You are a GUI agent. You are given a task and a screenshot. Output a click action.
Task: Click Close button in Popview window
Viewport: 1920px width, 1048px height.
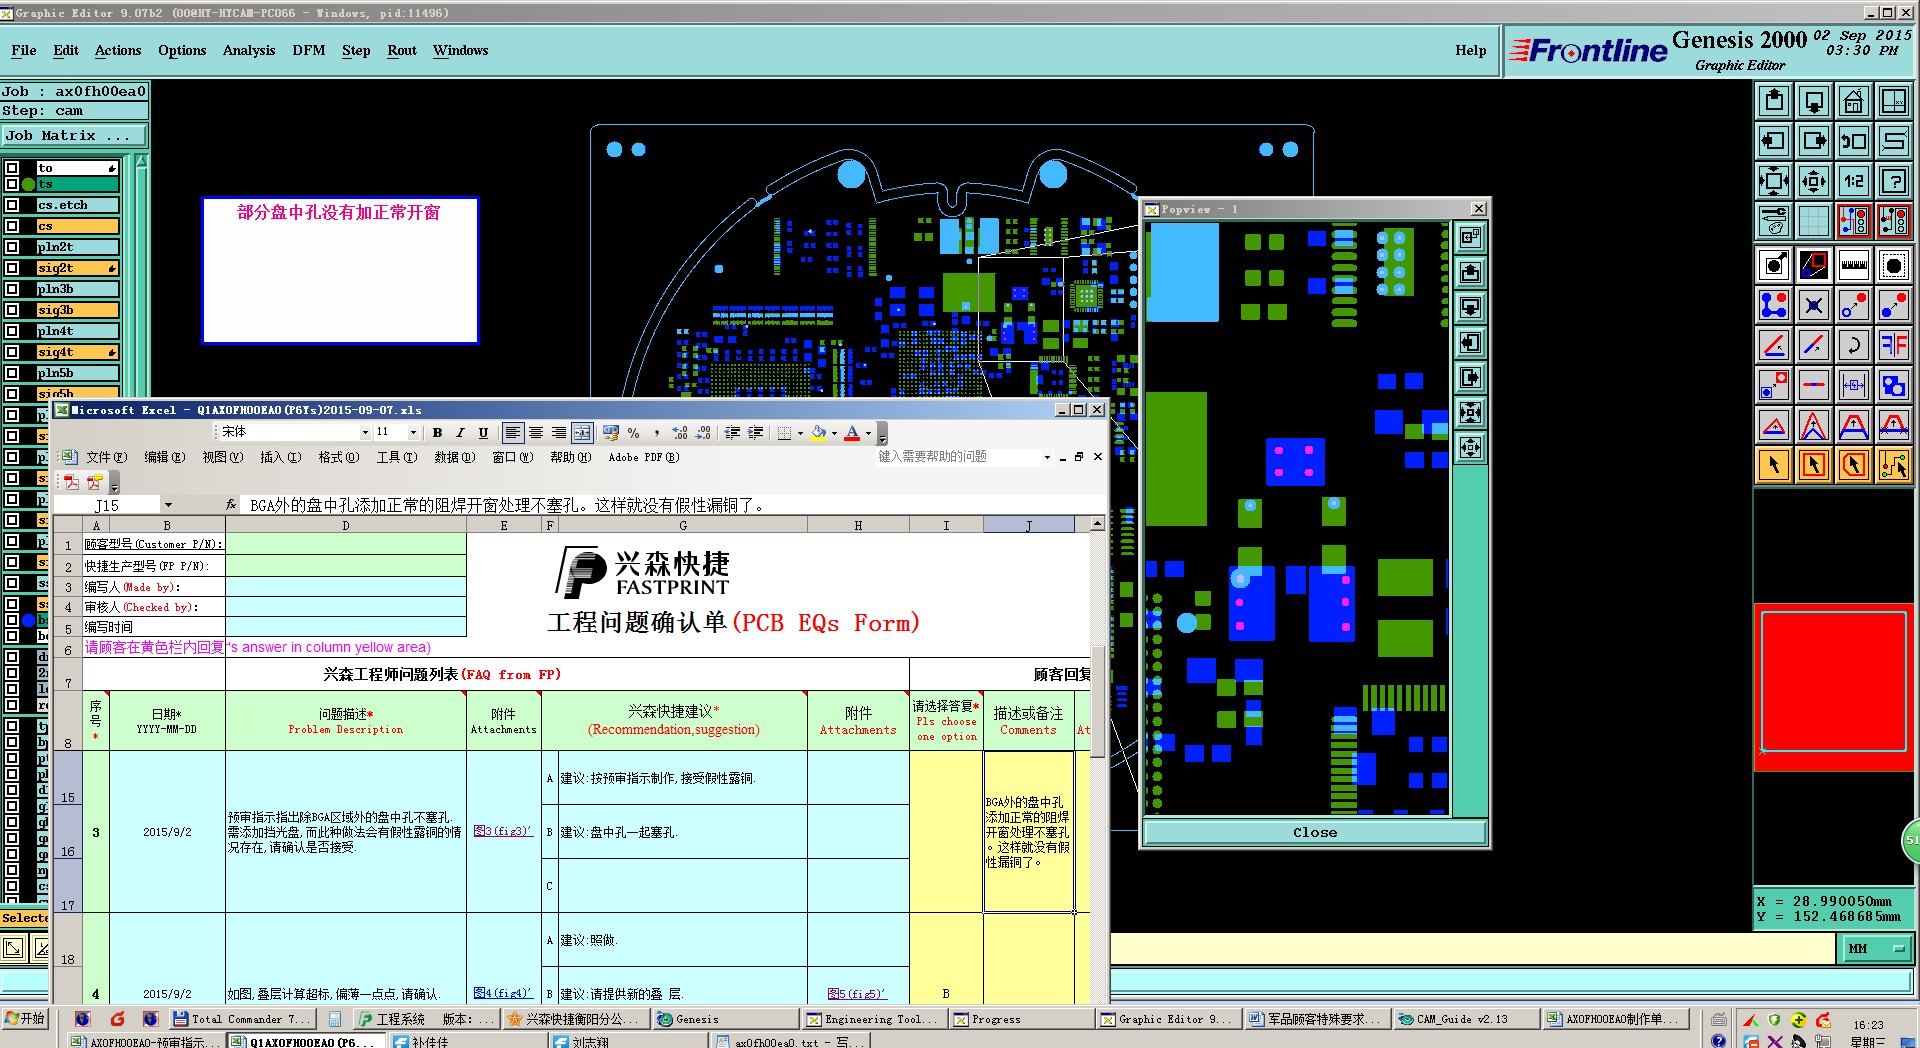(1314, 832)
